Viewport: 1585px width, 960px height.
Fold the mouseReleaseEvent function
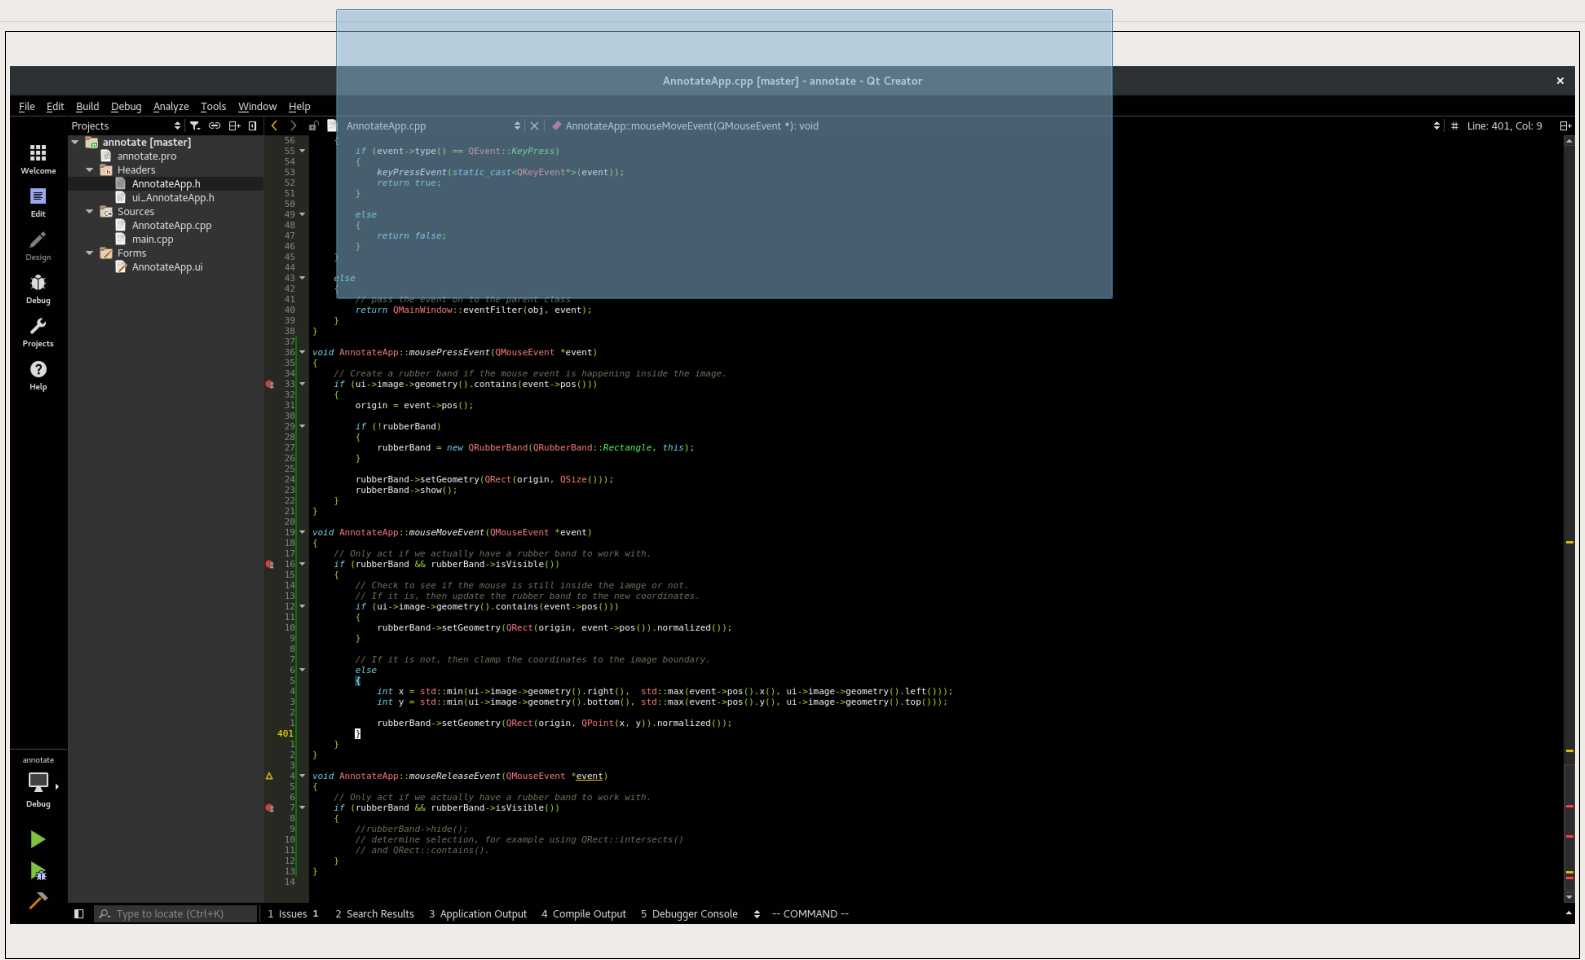(x=303, y=776)
